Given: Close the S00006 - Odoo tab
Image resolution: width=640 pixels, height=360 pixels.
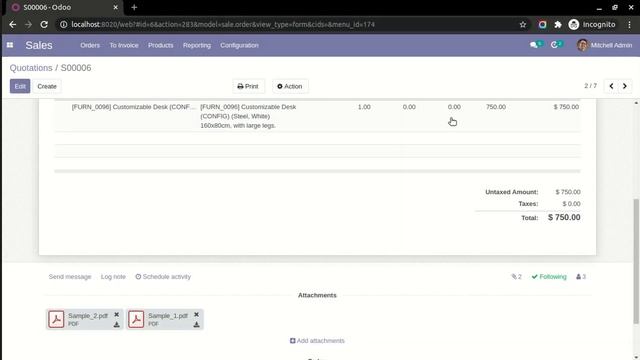Looking at the screenshot, I should (x=116, y=7).
